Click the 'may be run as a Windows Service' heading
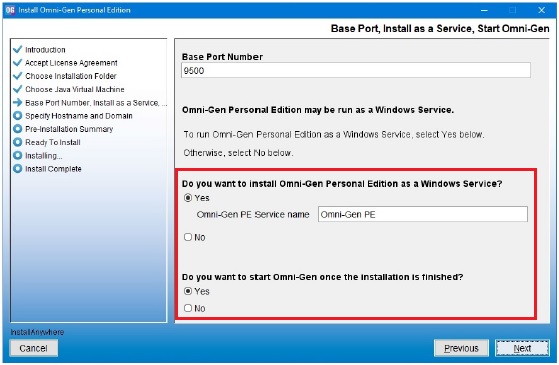The image size is (559, 365). (318, 110)
